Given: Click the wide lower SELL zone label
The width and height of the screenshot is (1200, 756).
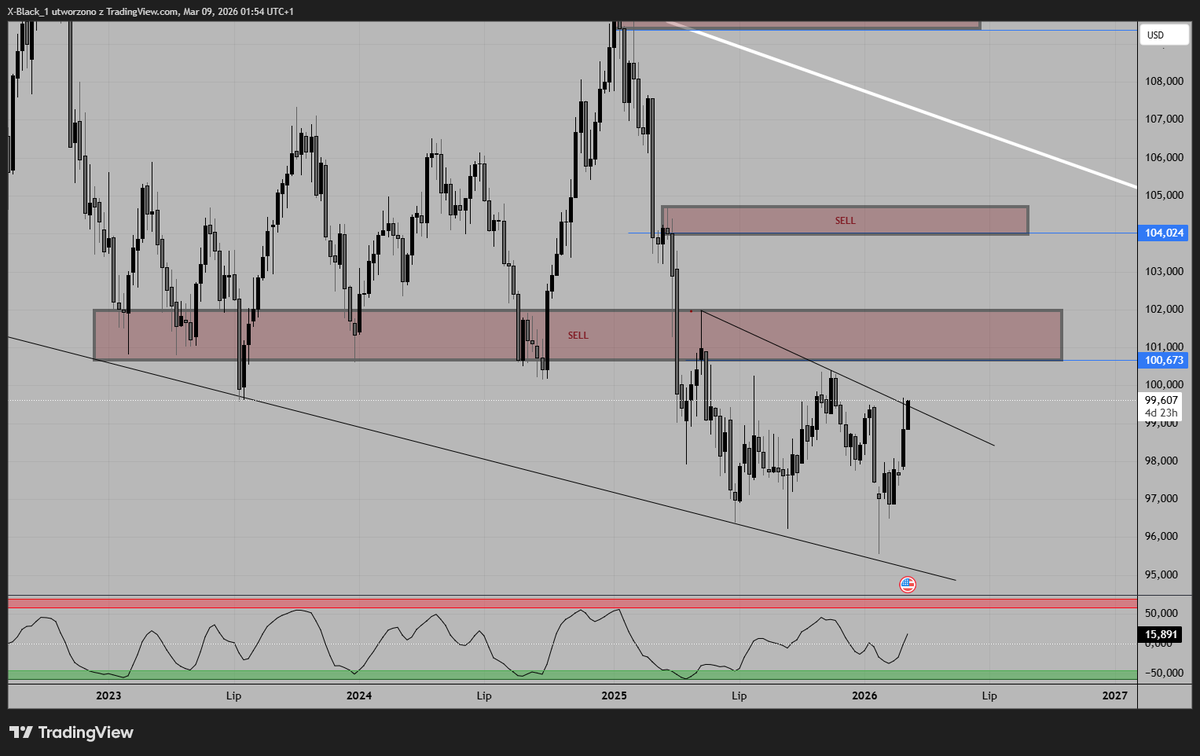Looking at the screenshot, I should 578,336.
